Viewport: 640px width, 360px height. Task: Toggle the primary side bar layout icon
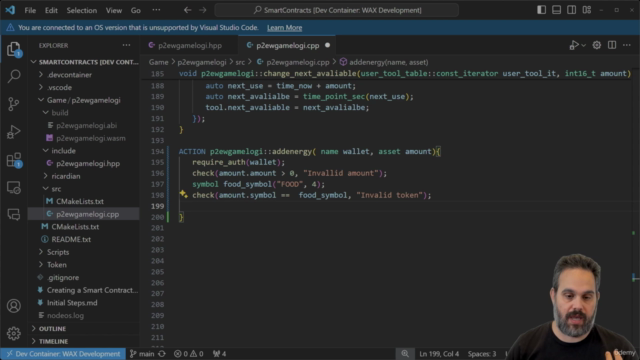(x=541, y=10)
